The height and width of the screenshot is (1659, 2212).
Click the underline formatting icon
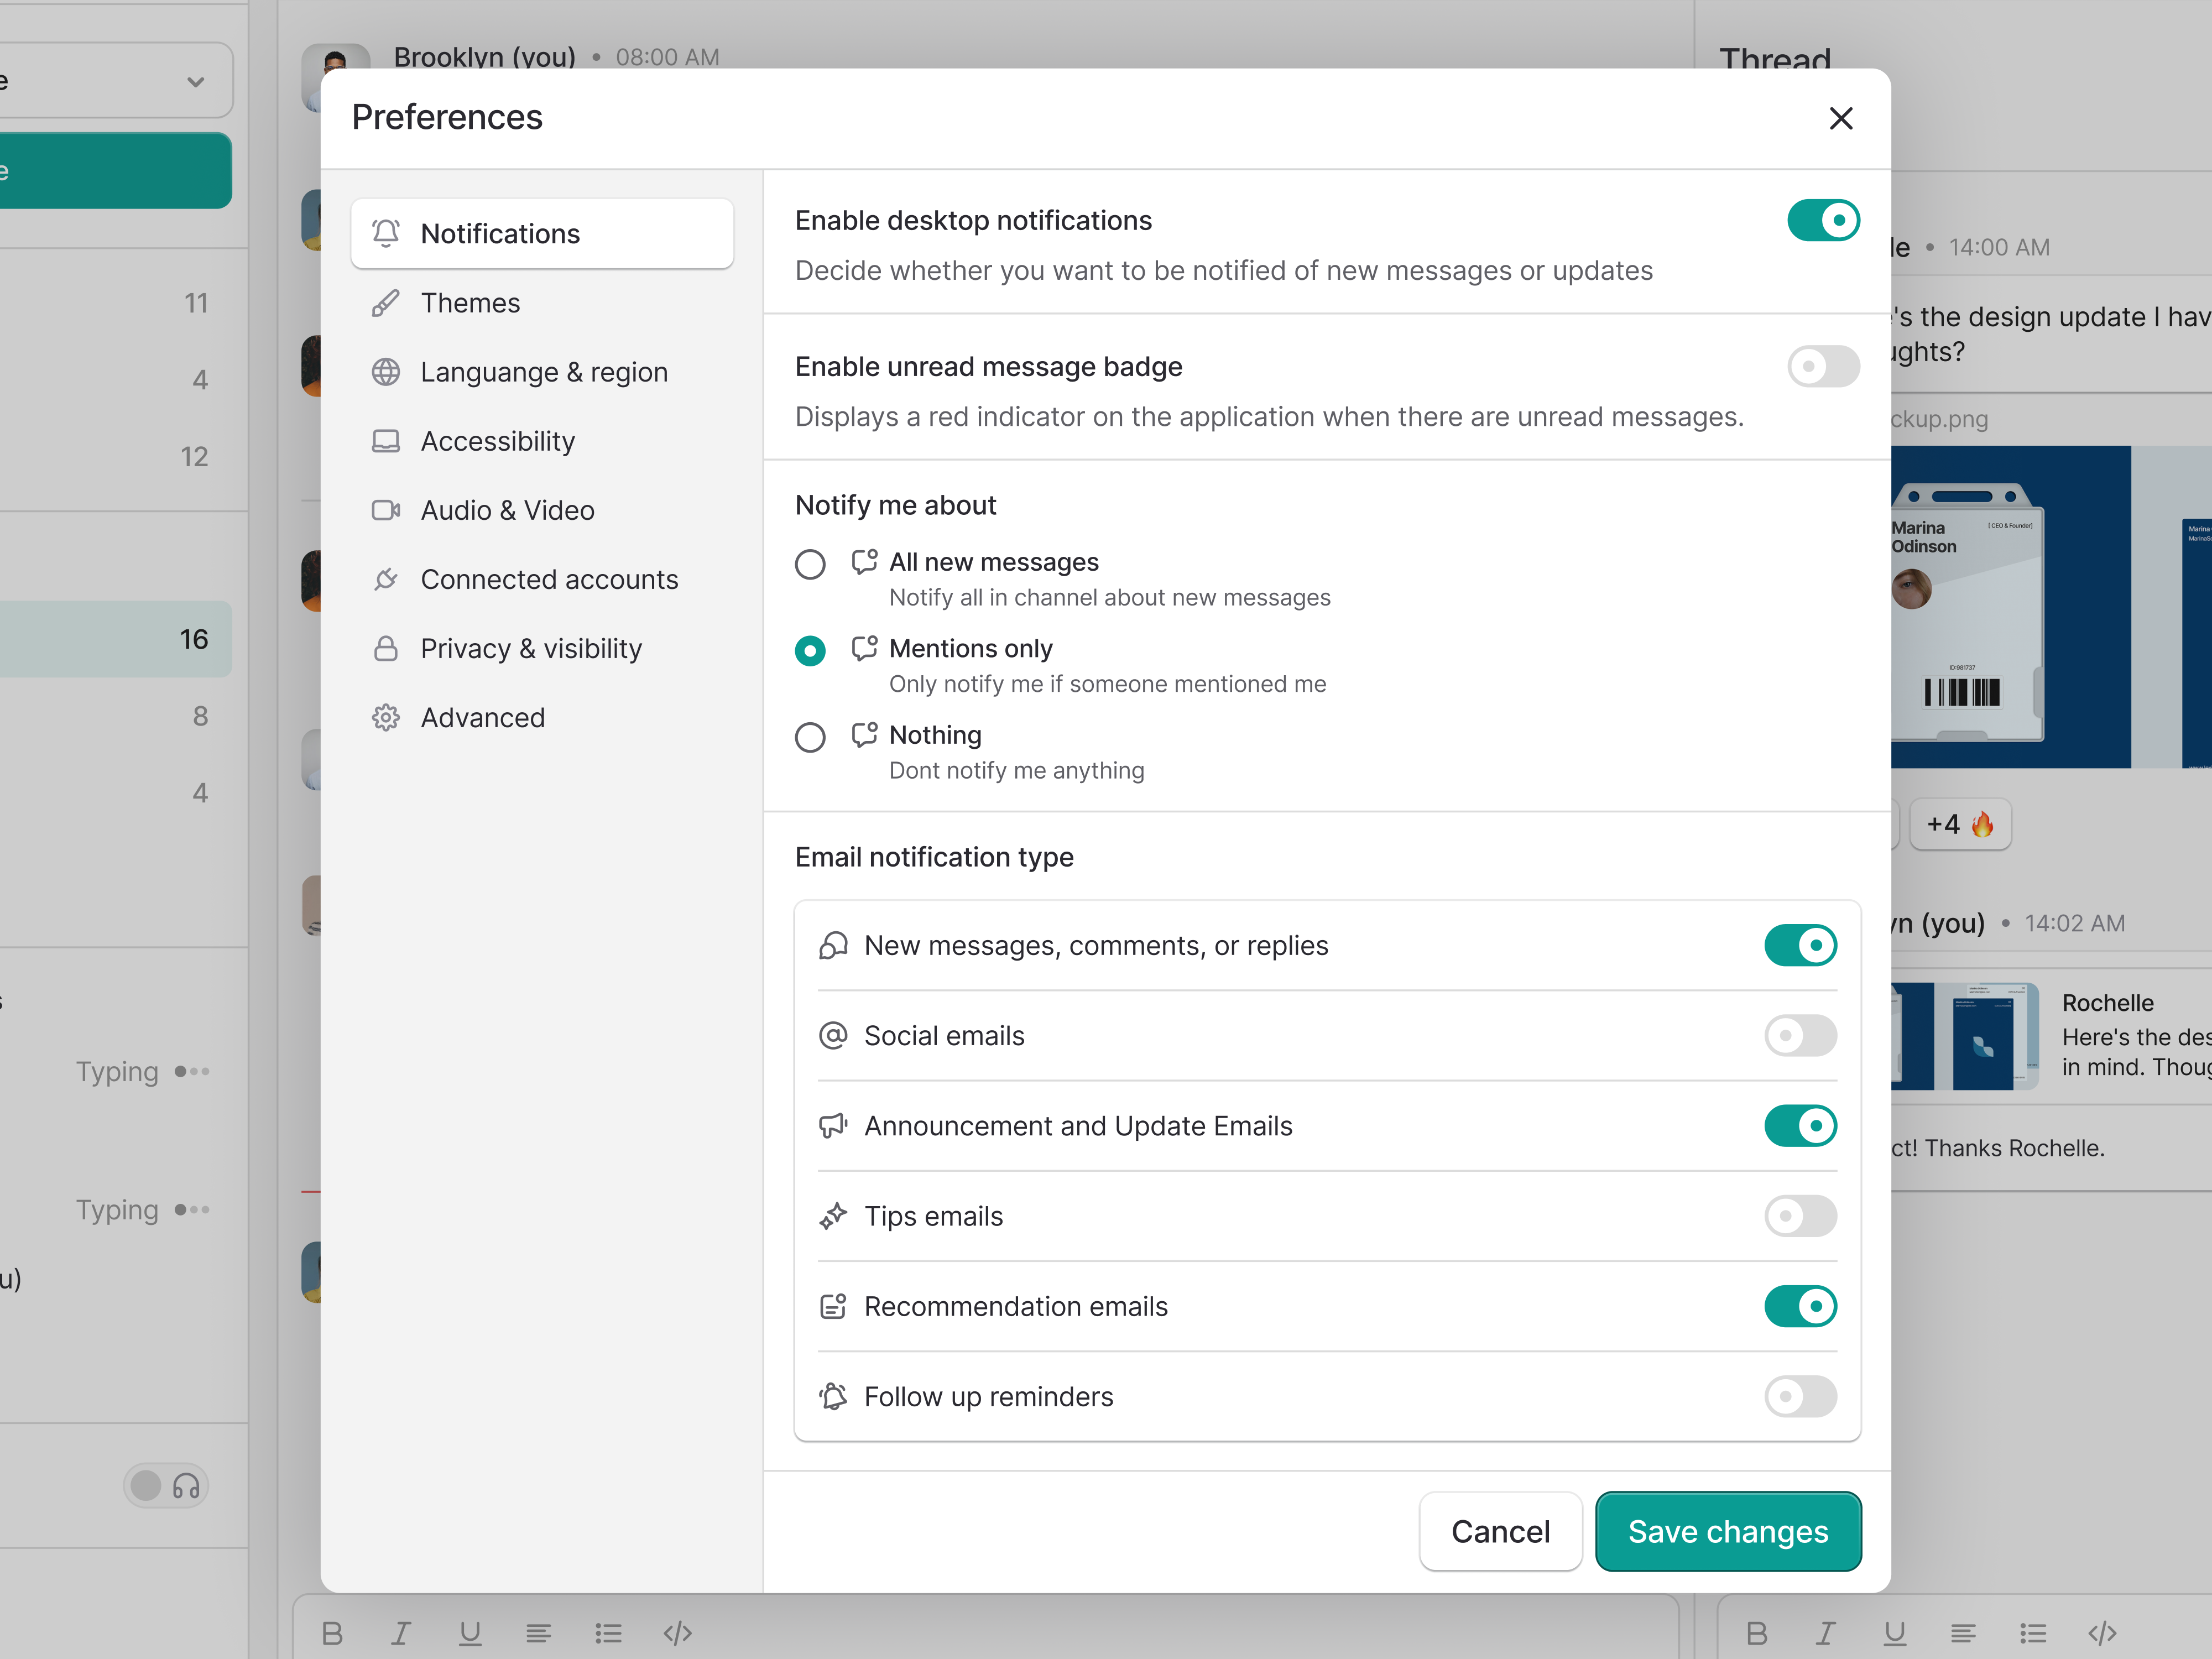(x=470, y=1633)
